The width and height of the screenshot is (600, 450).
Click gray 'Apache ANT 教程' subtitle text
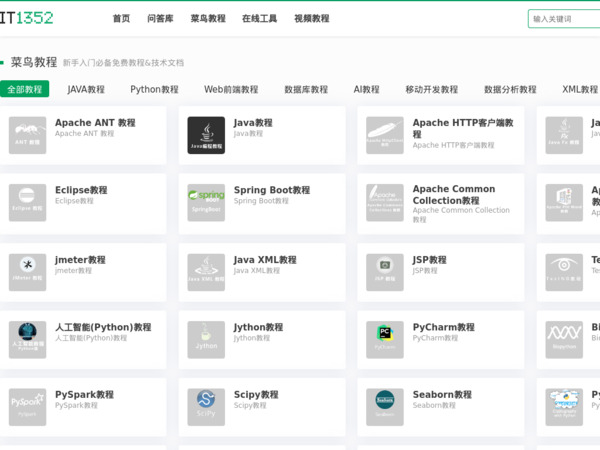point(85,134)
